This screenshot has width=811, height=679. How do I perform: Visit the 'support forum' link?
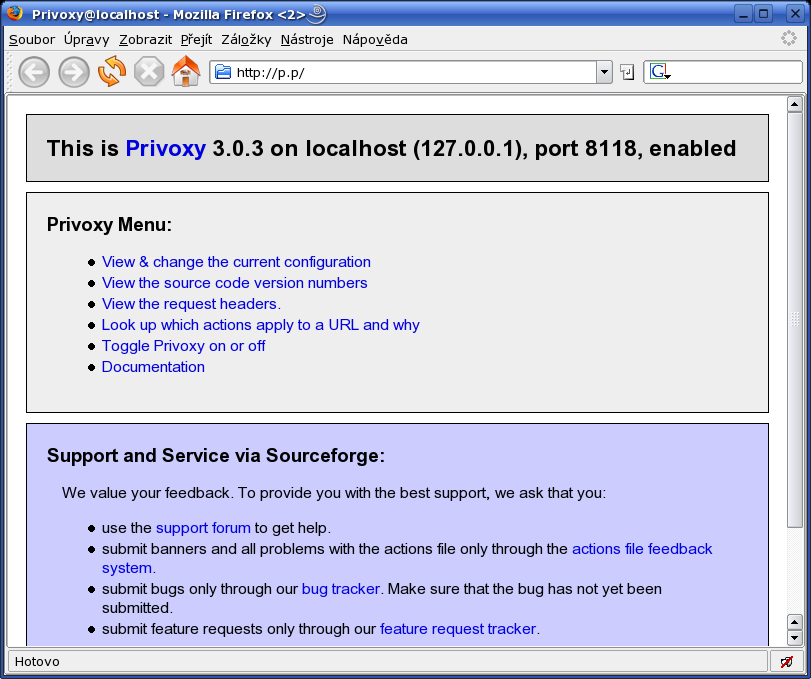click(203, 528)
